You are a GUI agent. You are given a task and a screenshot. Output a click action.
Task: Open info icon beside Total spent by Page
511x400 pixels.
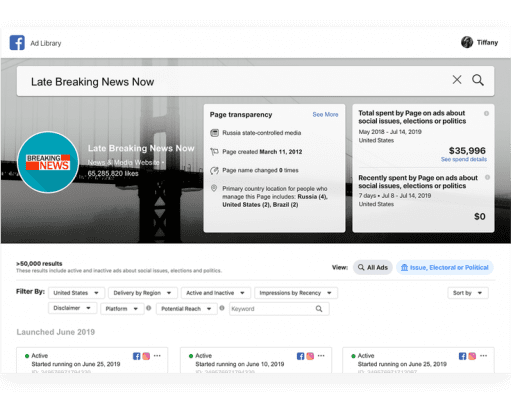coord(486,114)
